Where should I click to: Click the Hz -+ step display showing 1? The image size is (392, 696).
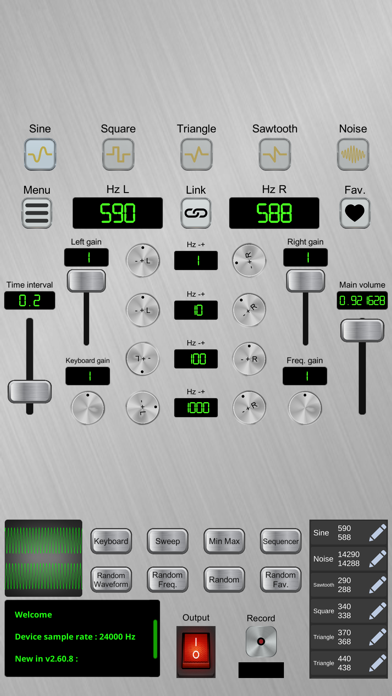tap(196, 261)
